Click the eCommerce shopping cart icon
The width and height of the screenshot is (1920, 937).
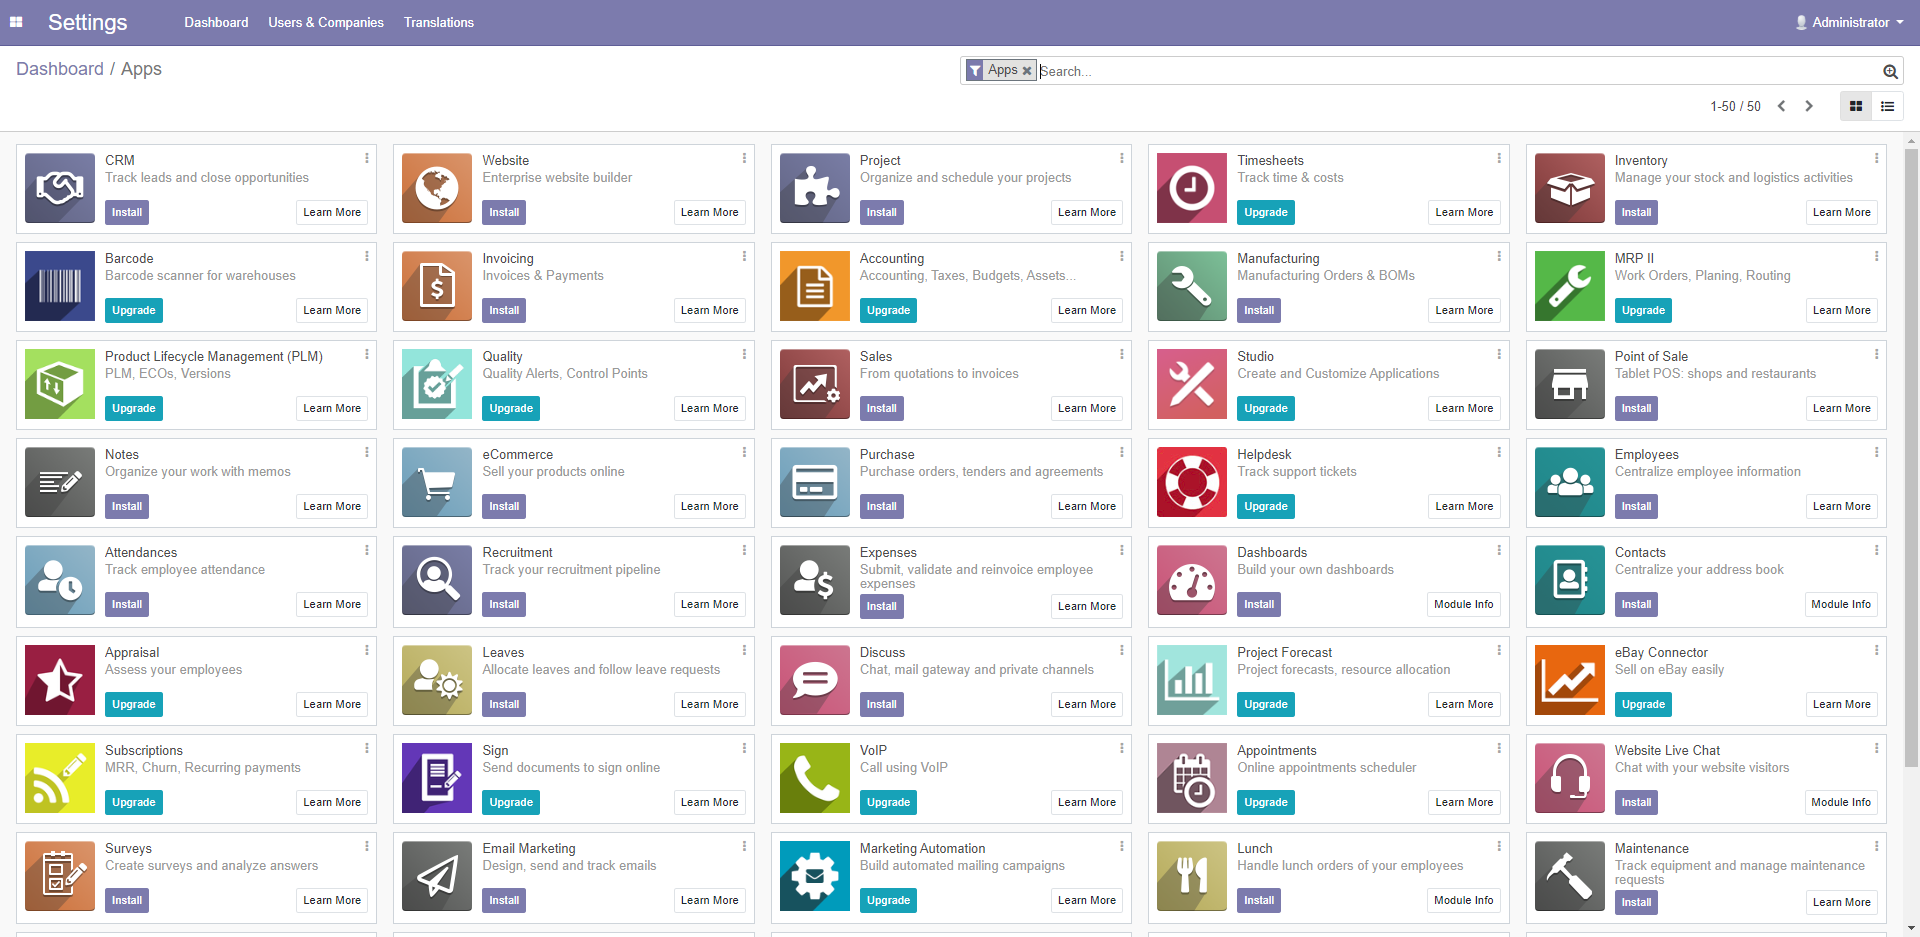(437, 482)
